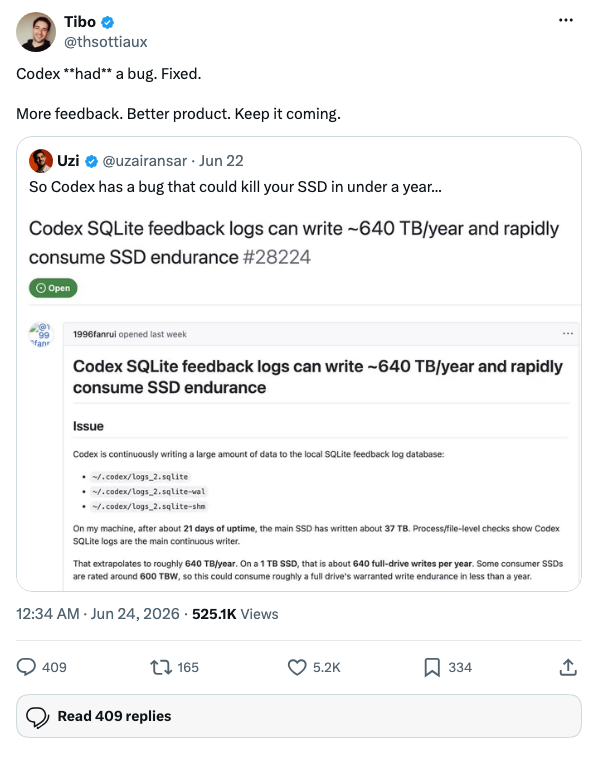598x762 pixels.
Task: Click Uzi's avatar in the quoted tweet
Action: tap(41, 161)
